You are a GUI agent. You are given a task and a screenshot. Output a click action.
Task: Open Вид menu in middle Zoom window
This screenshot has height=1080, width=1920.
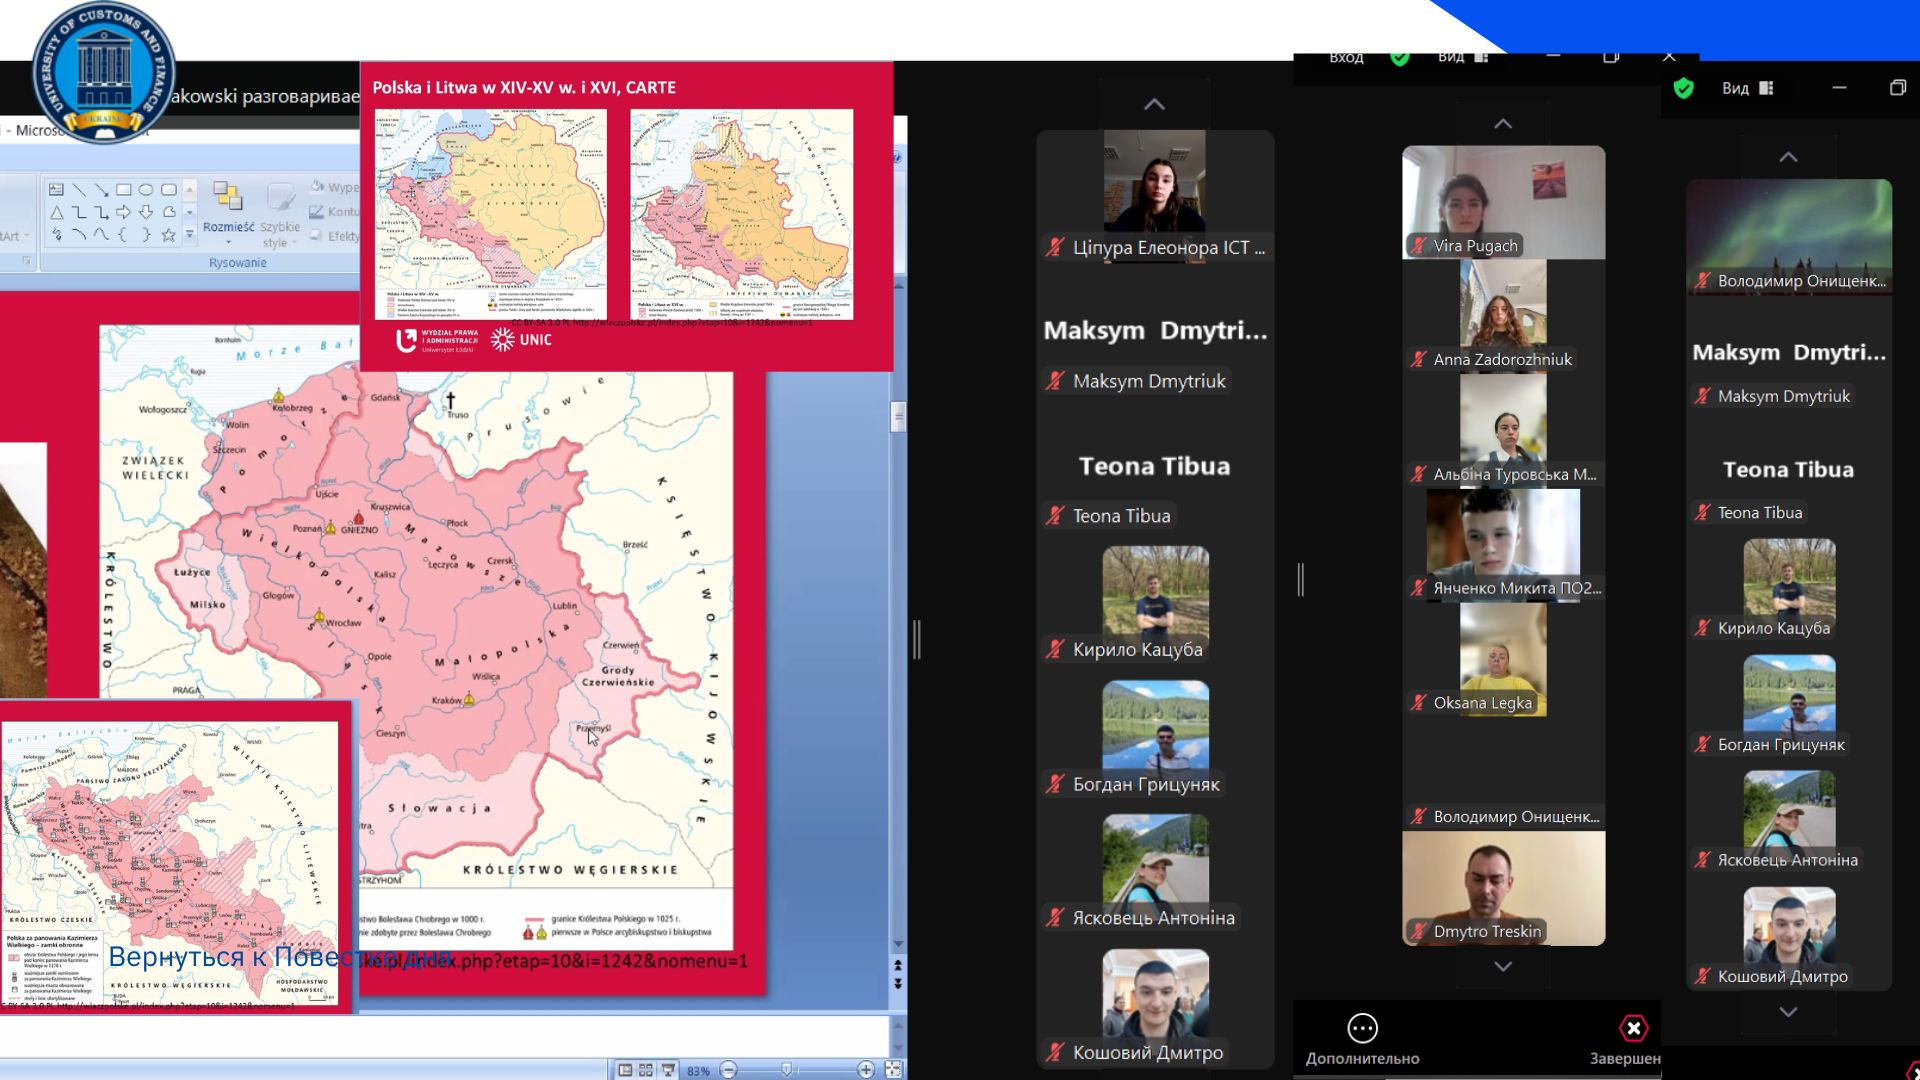pyautogui.click(x=1462, y=57)
